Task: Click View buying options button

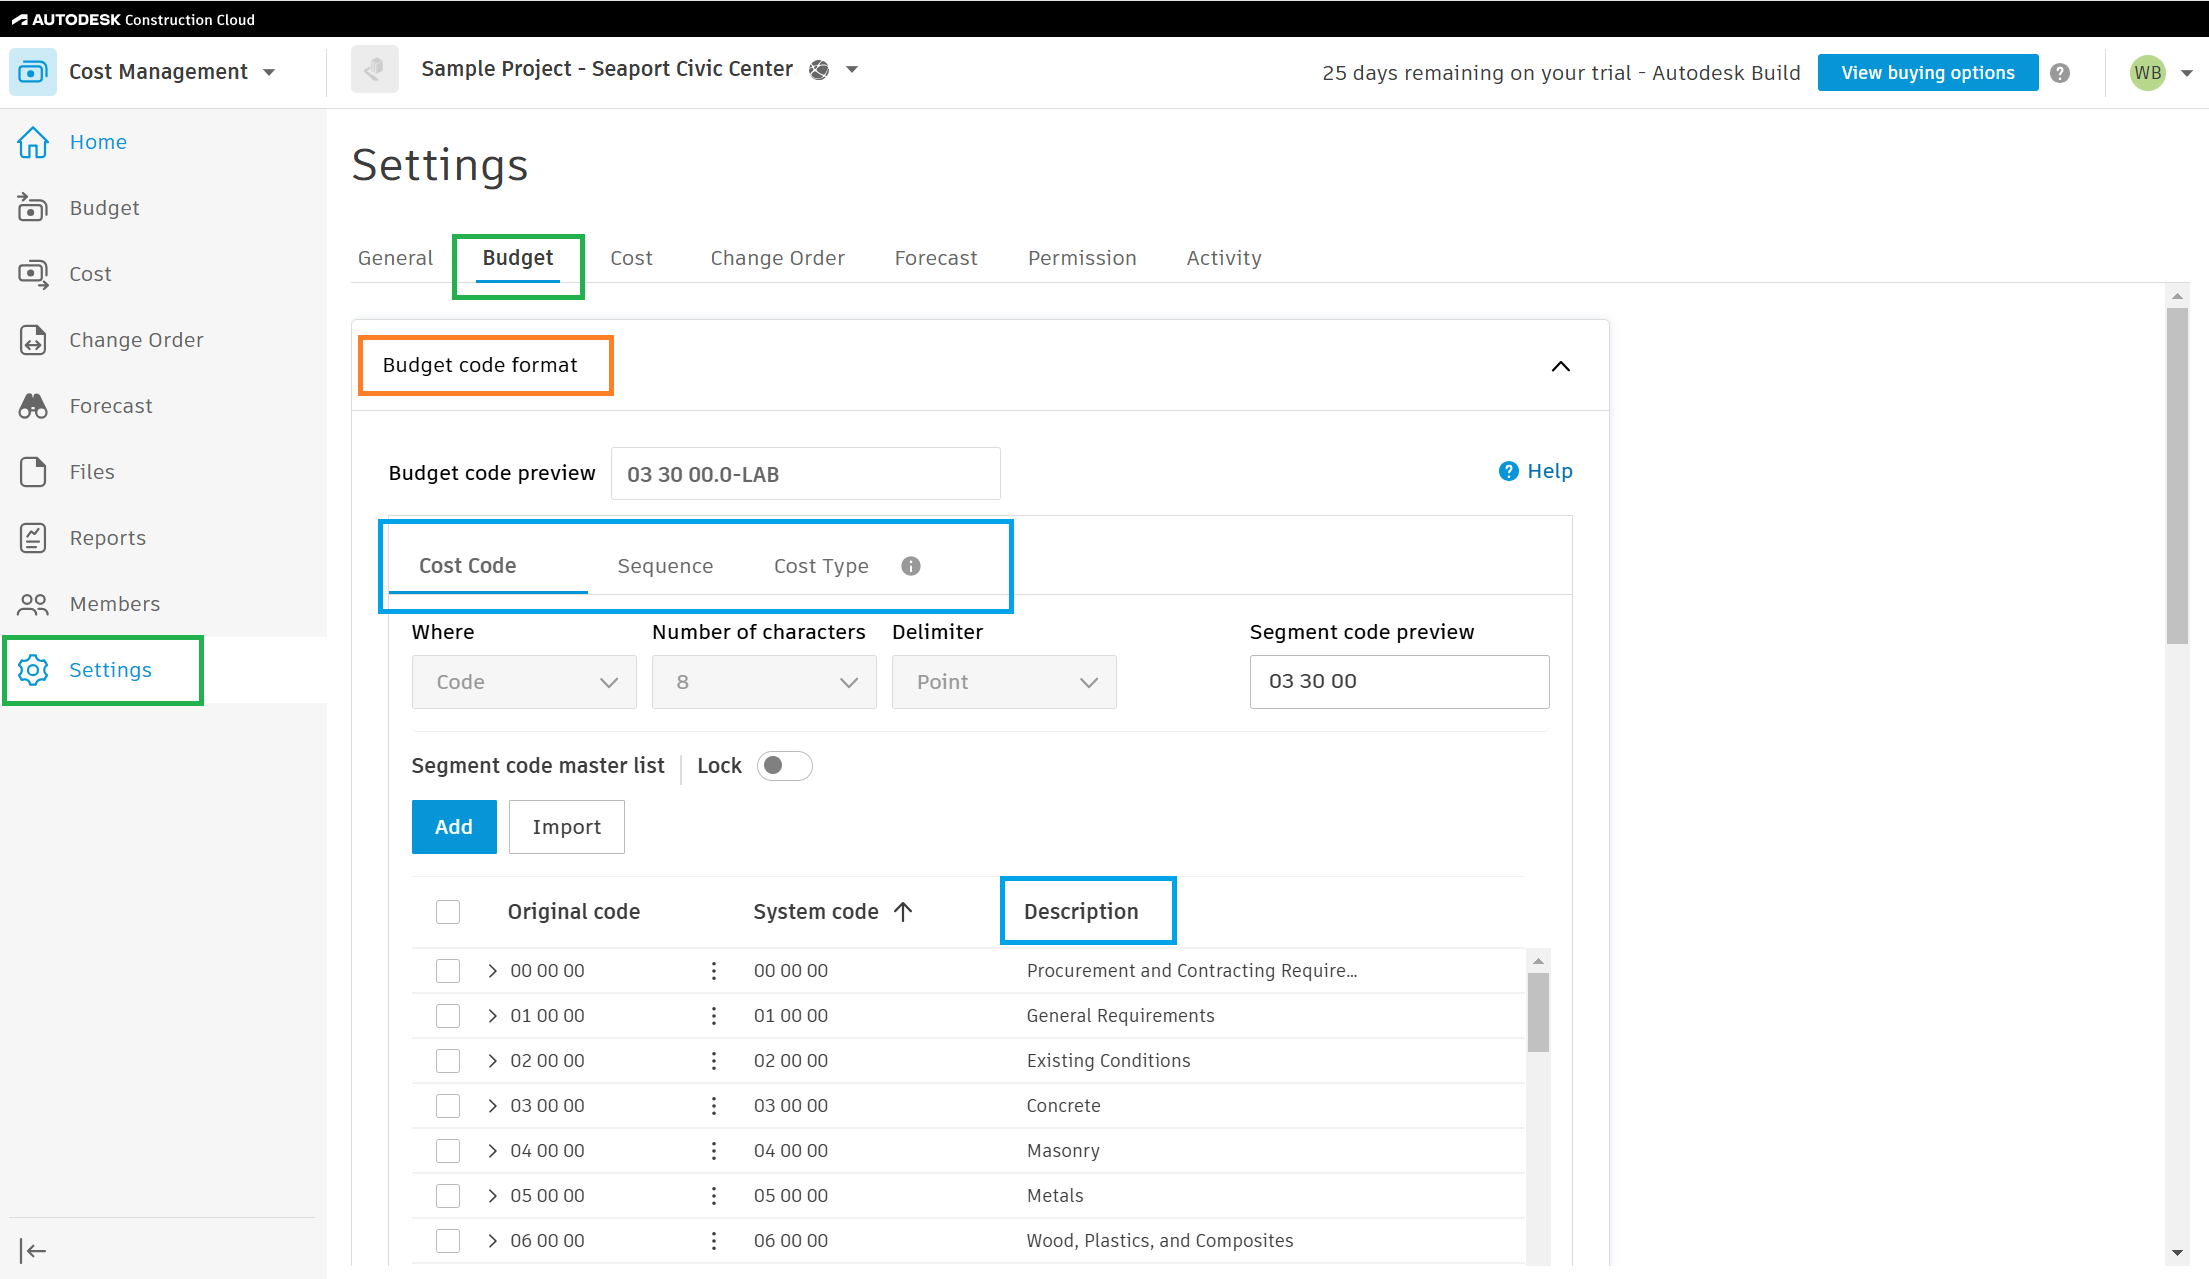Action: tap(1928, 72)
